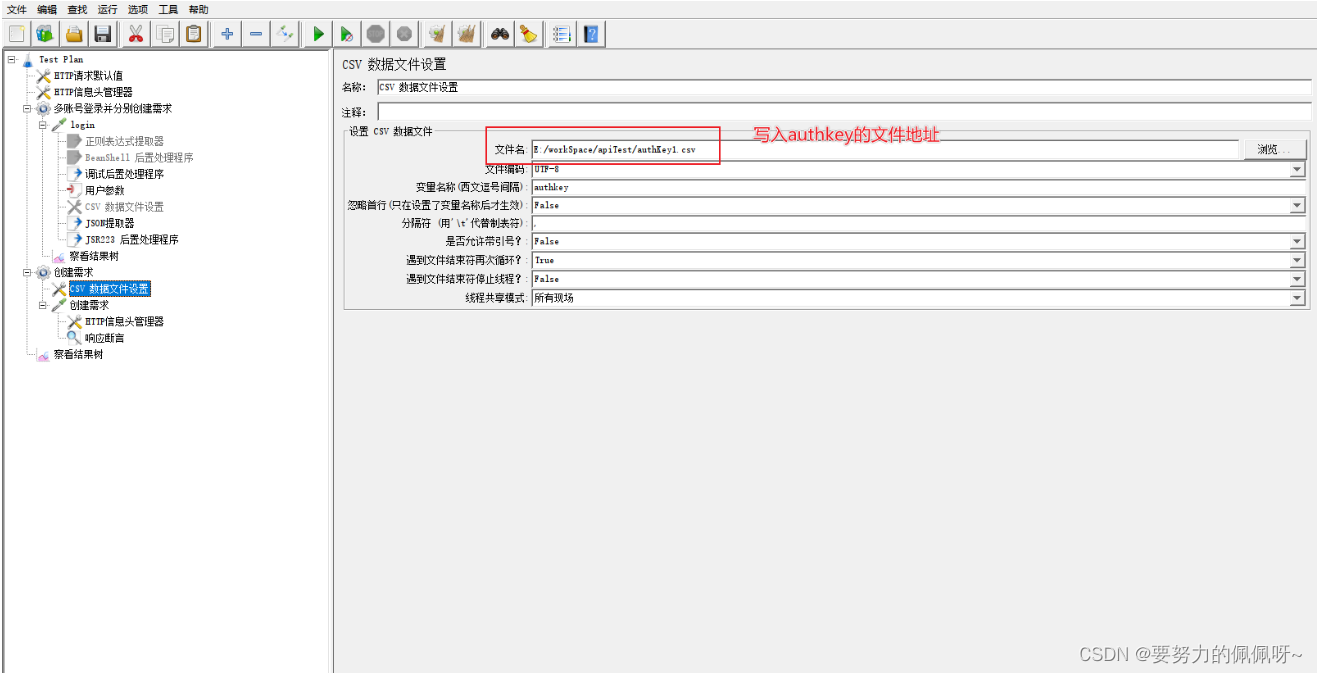The width and height of the screenshot is (1317, 673).
Task: Open the 选项 menu
Action: 137,9
